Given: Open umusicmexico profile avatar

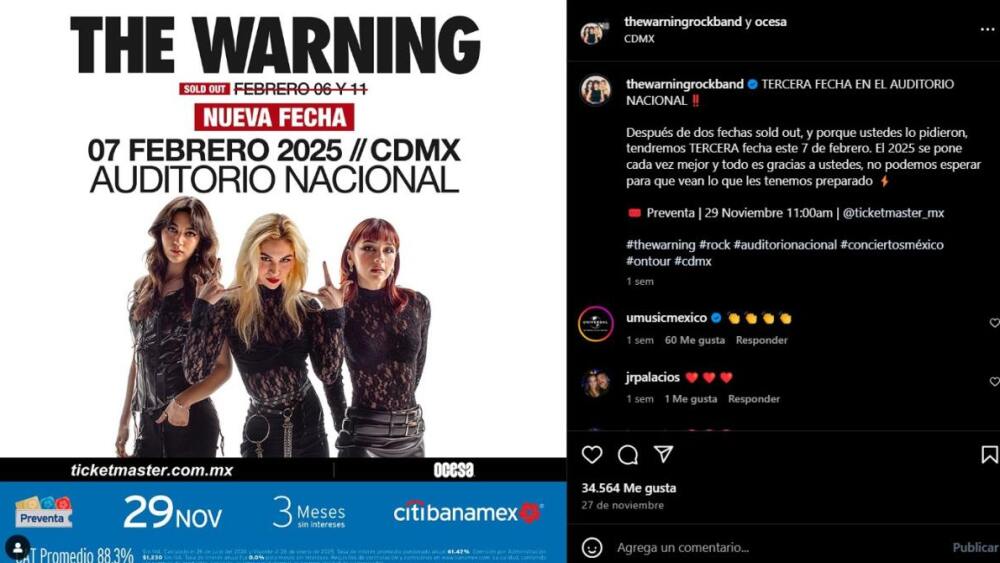Looking at the screenshot, I should (x=596, y=324).
